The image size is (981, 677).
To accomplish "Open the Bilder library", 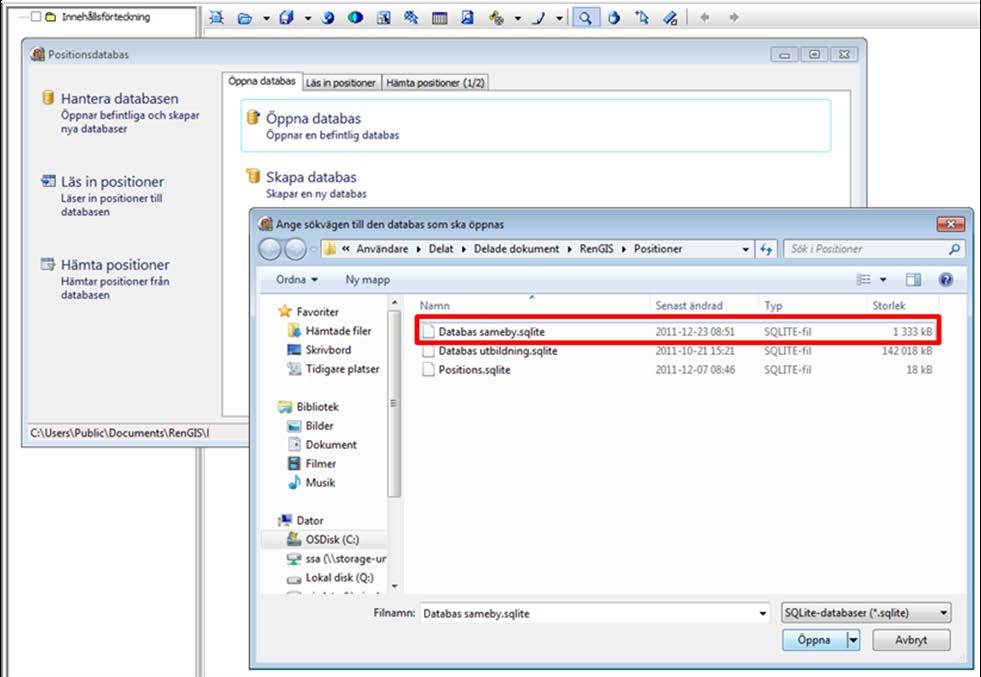I will pos(310,425).
